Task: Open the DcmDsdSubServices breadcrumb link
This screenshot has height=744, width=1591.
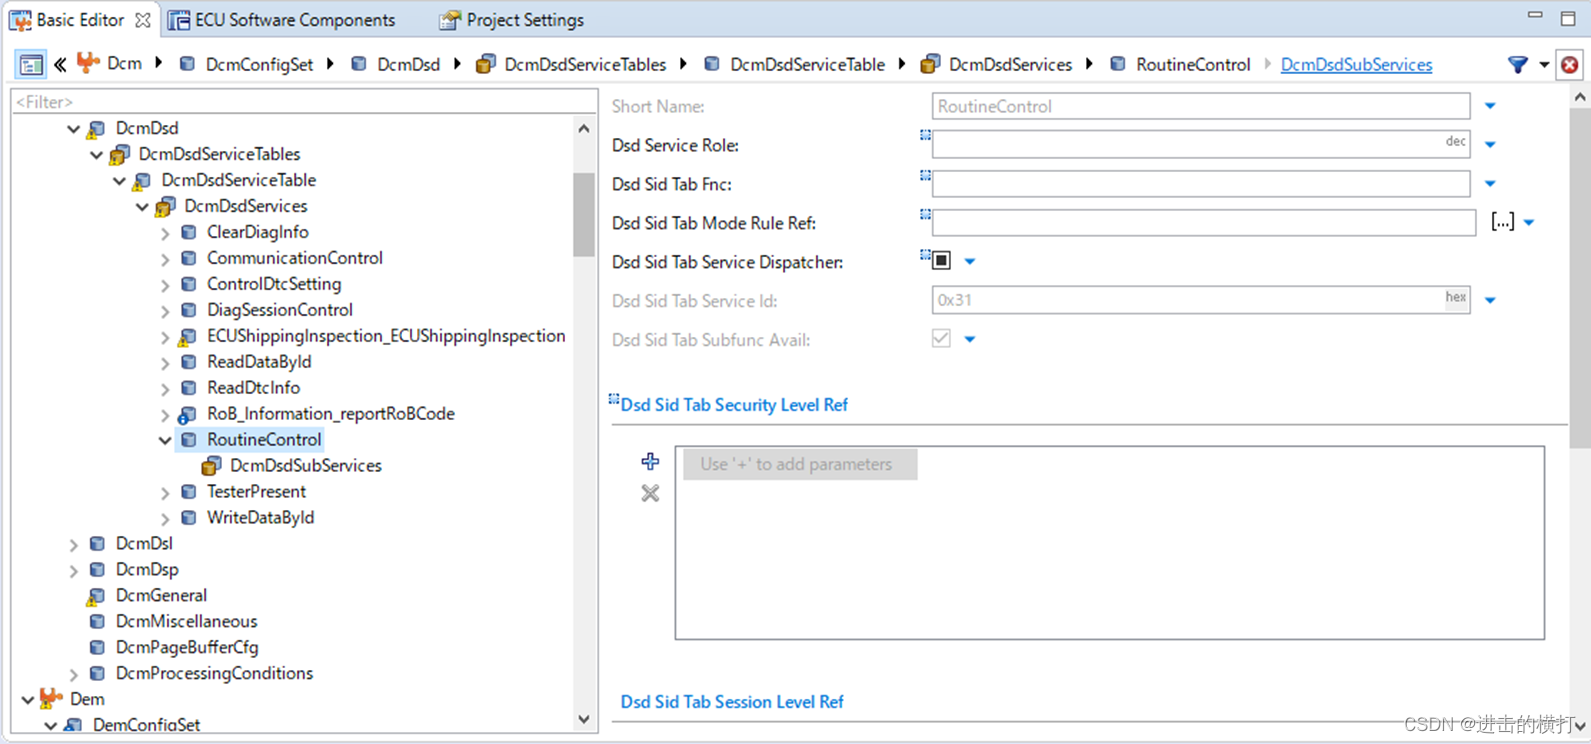Action: click(x=1356, y=65)
